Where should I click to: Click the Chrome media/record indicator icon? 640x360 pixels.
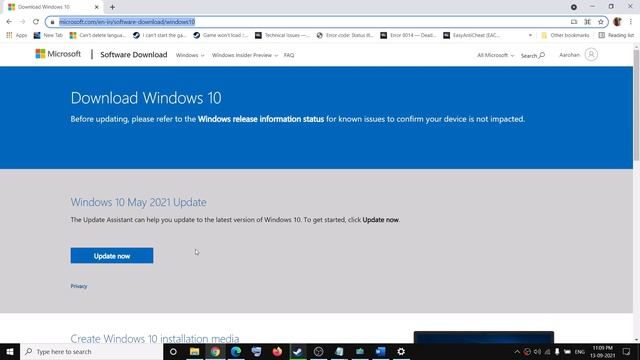point(574,7)
